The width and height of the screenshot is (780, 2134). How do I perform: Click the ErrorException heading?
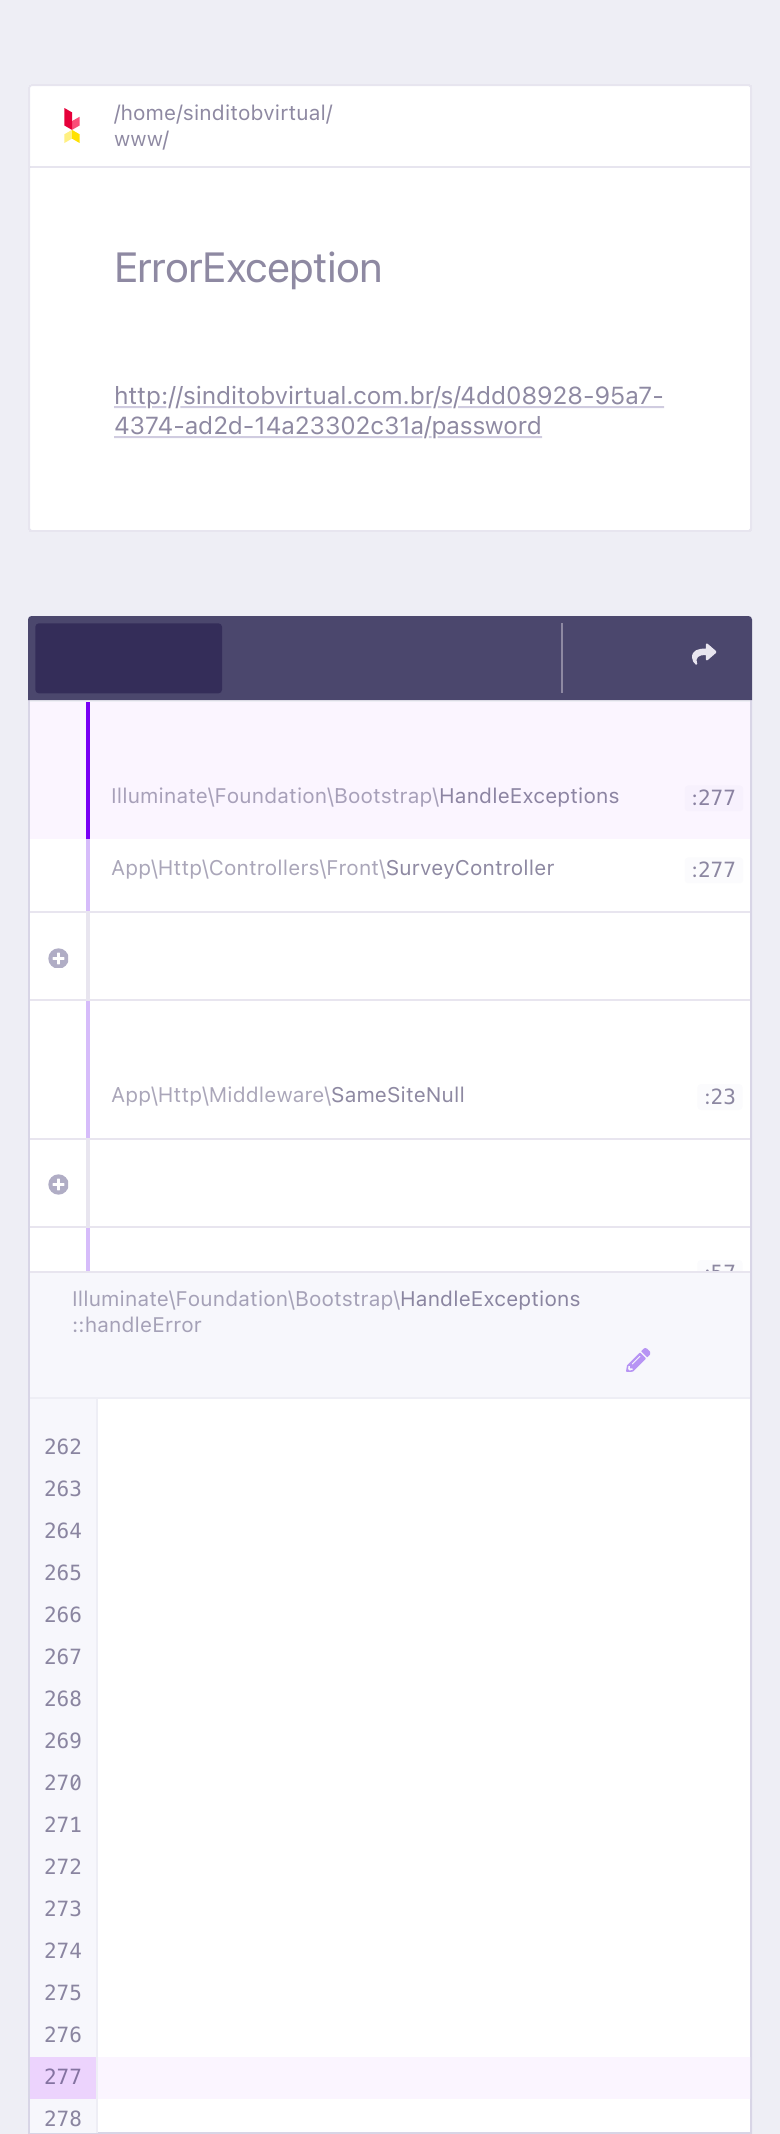point(248,268)
